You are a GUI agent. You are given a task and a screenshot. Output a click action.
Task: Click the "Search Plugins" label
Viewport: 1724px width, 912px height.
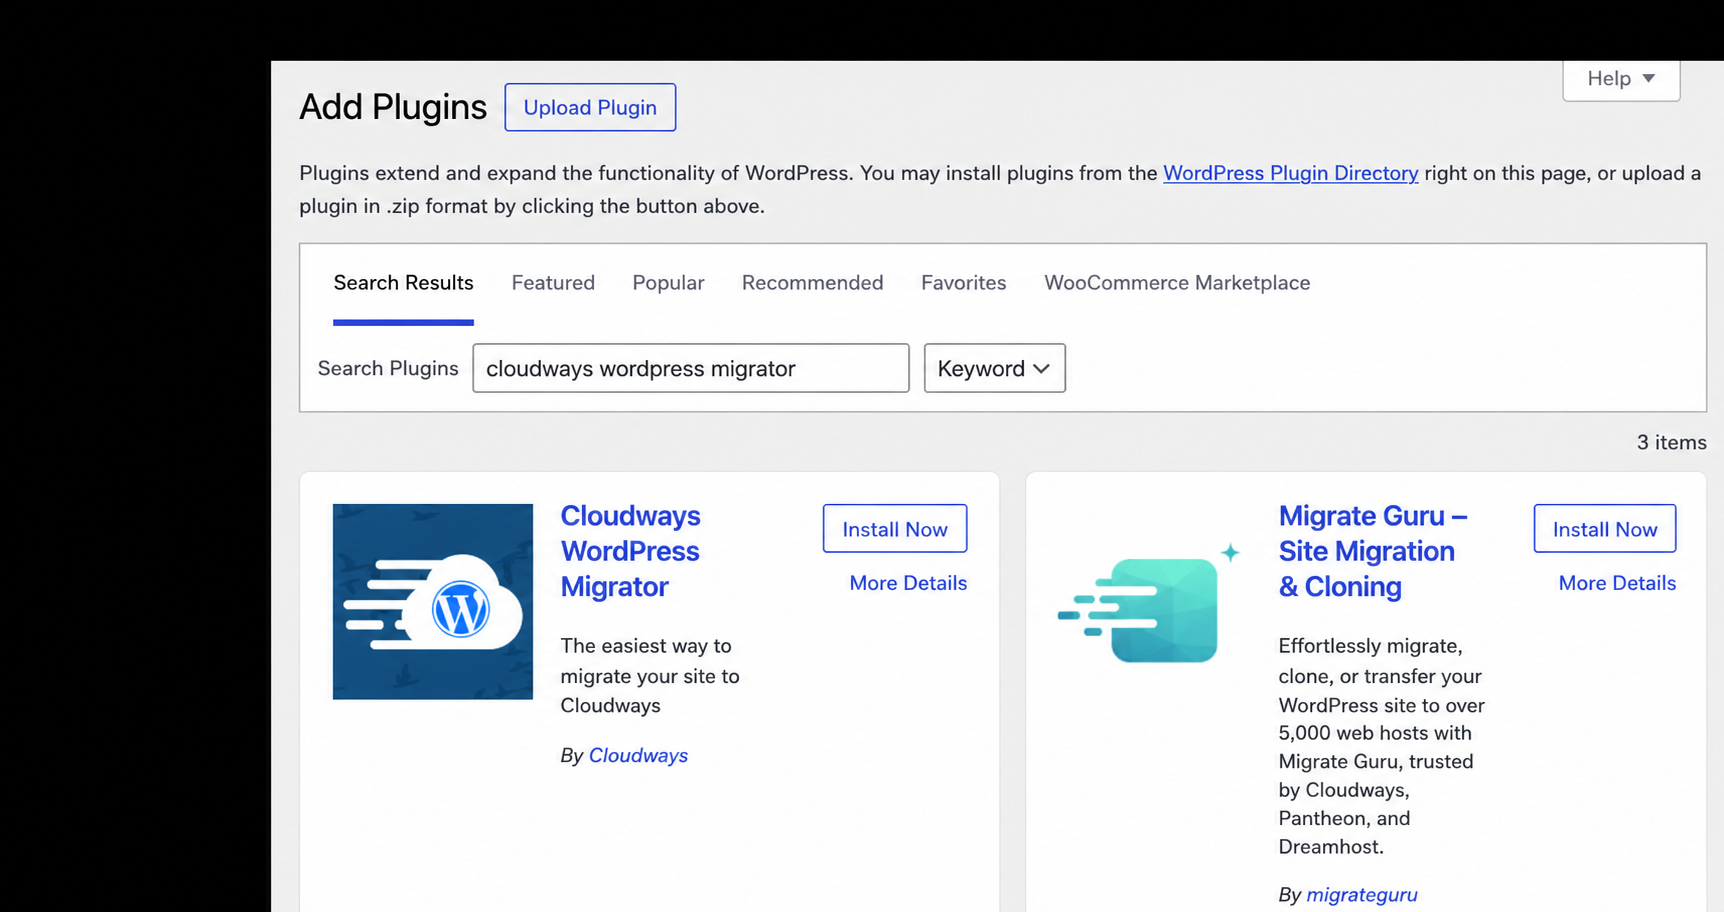coord(388,368)
